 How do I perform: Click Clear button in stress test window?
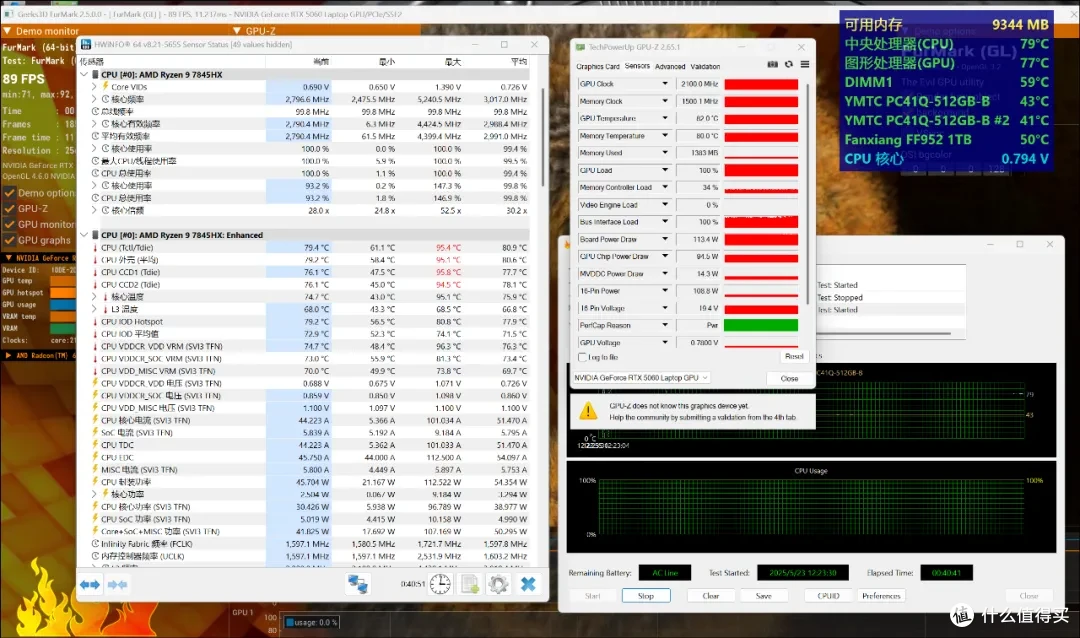click(711, 596)
